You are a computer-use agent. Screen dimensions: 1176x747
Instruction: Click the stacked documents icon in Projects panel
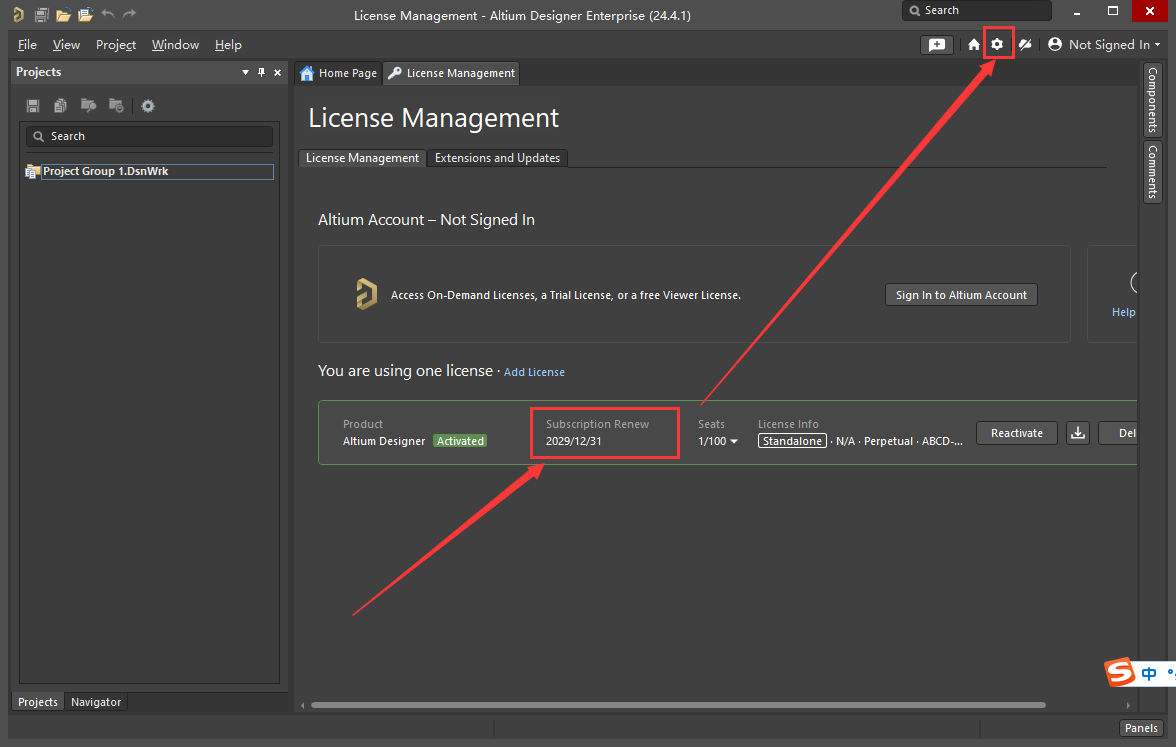pos(61,106)
